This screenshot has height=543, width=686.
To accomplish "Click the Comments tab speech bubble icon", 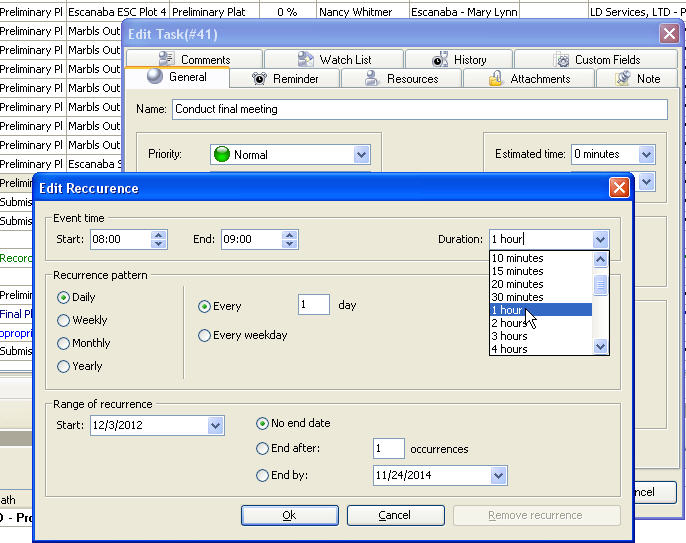I will pos(165,60).
